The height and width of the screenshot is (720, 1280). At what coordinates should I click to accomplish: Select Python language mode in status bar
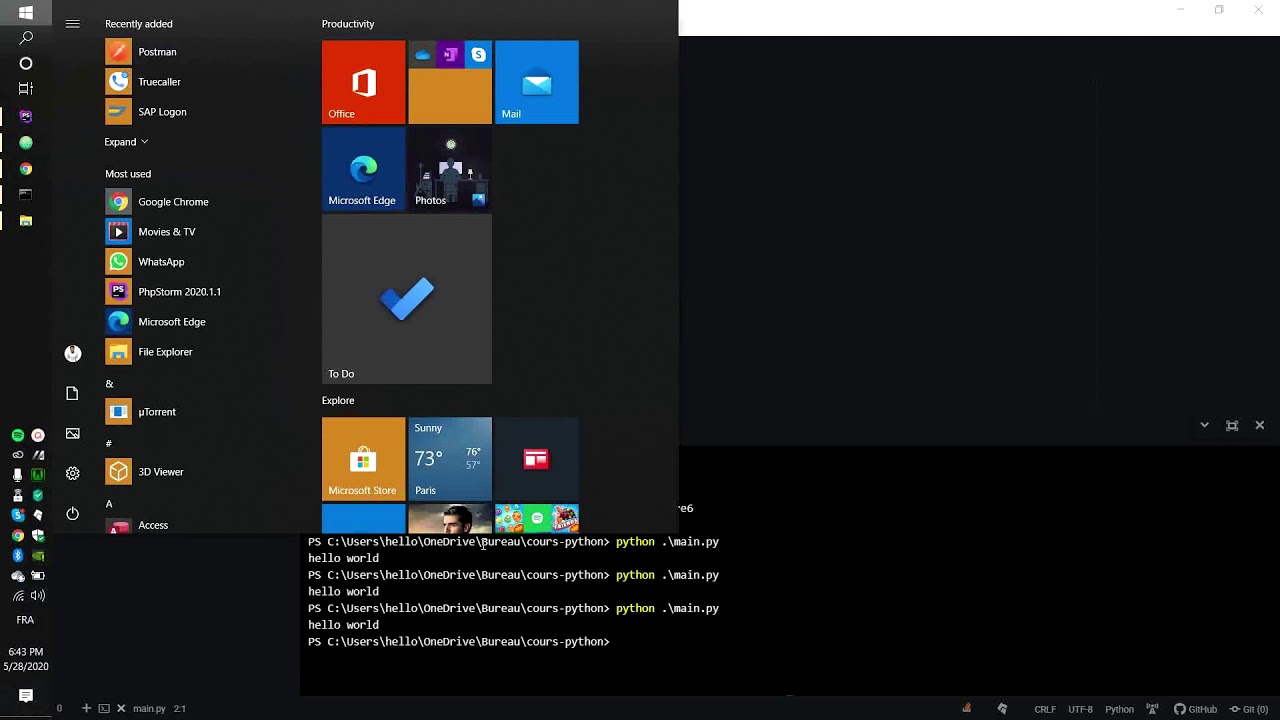[1119, 709]
